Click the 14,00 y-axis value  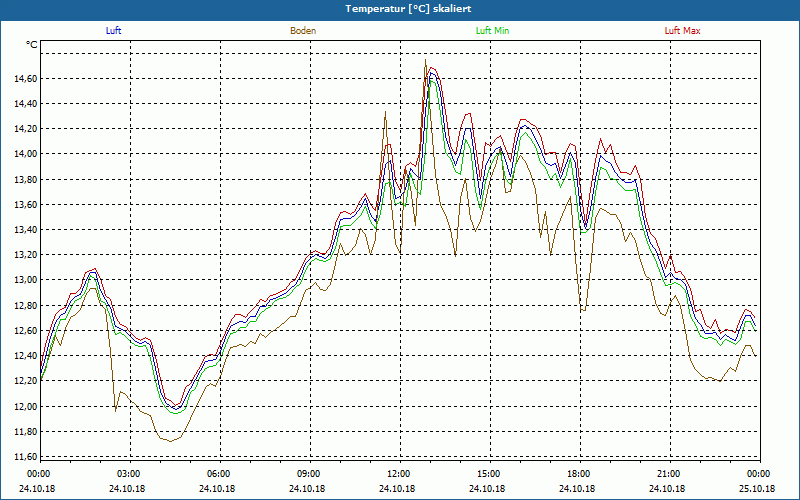coord(24,154)
